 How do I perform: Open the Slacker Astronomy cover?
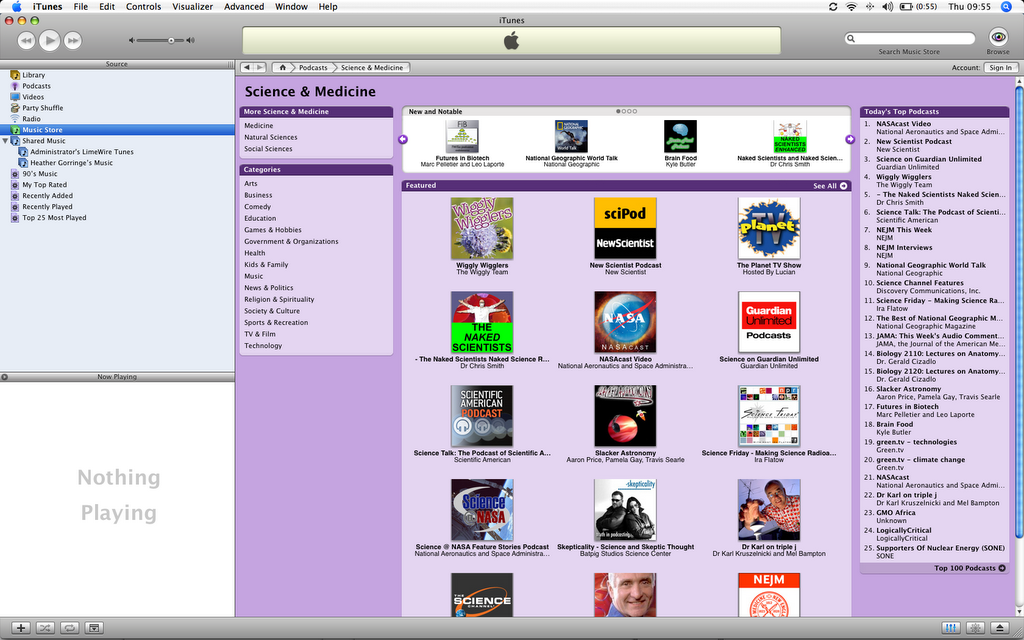pyautogui.click(x=625, y=416)
